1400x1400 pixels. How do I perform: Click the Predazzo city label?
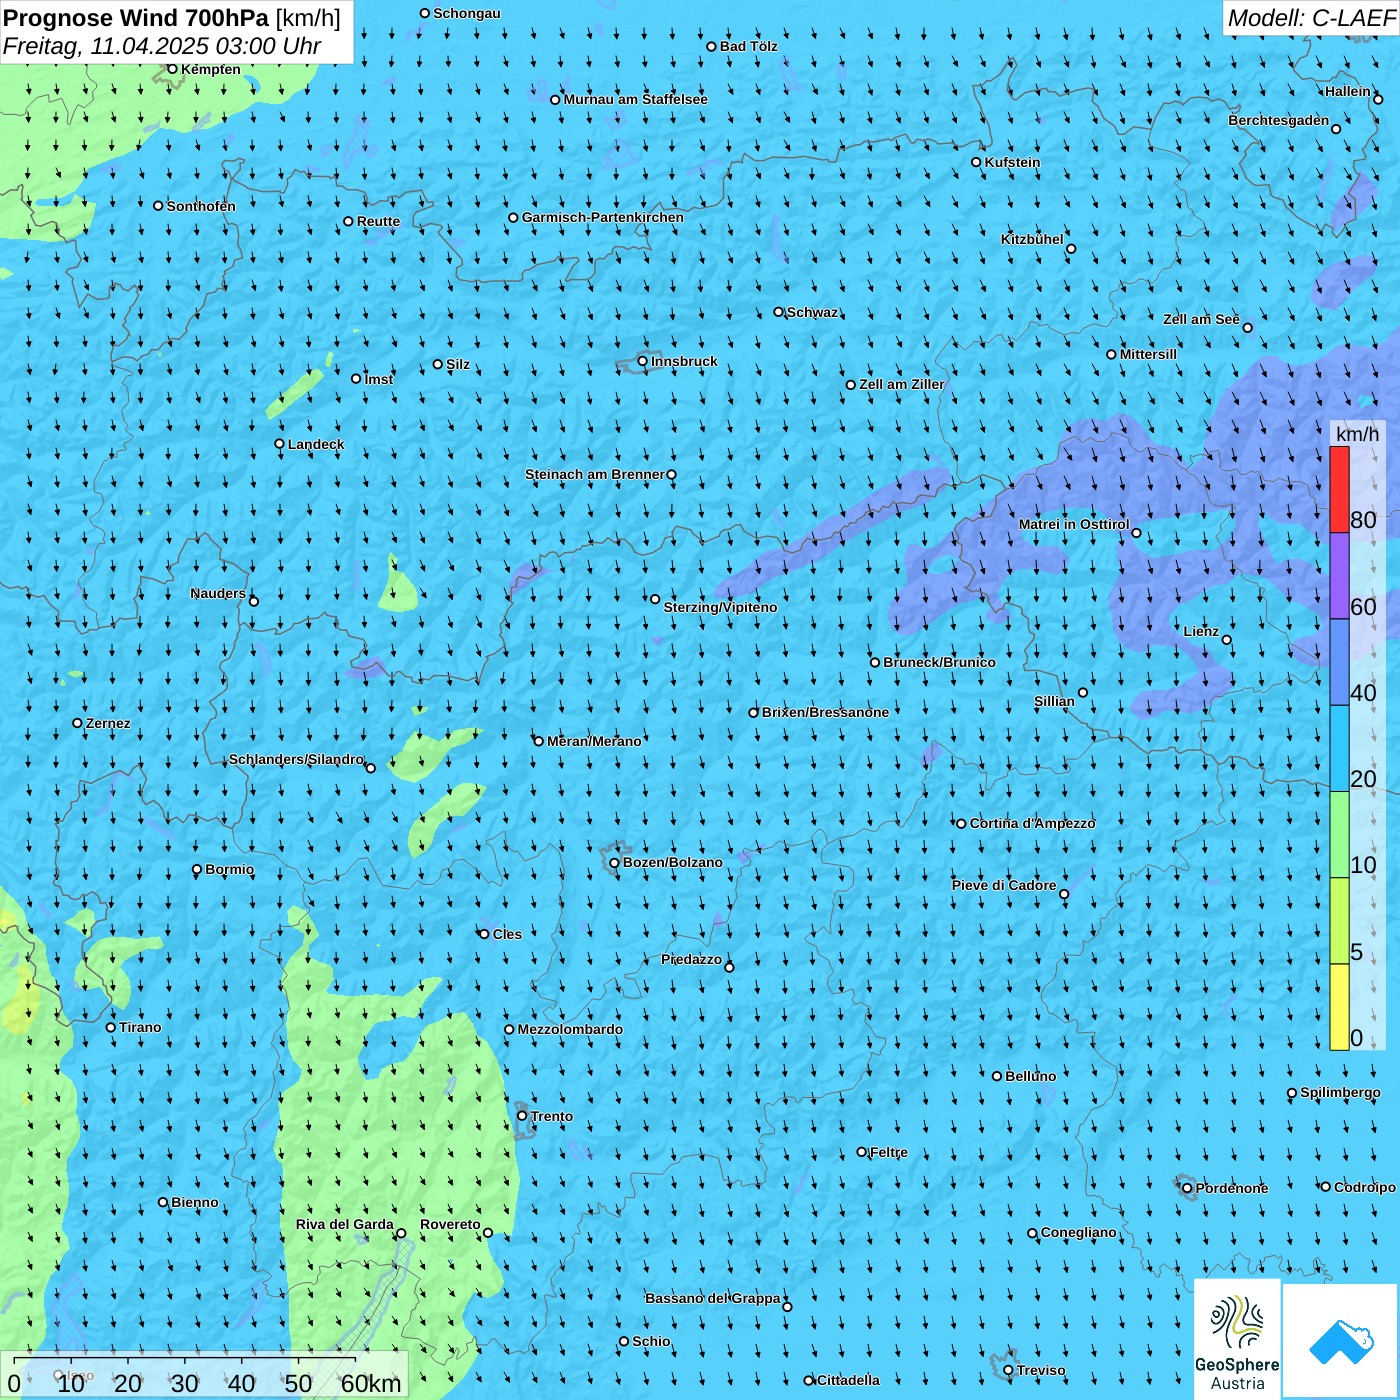click(x=691, y=959)
